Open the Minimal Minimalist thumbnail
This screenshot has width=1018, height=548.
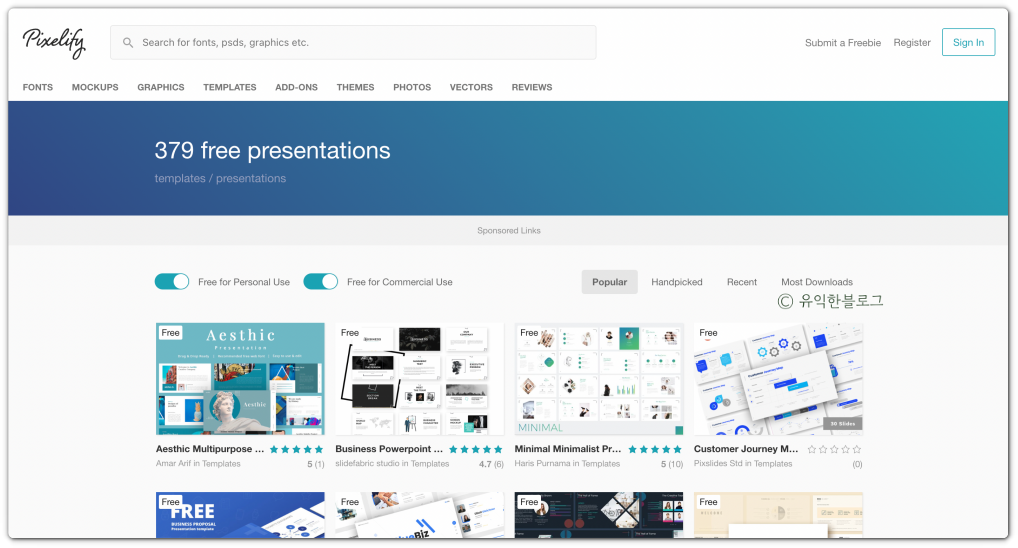click(599, 379)
